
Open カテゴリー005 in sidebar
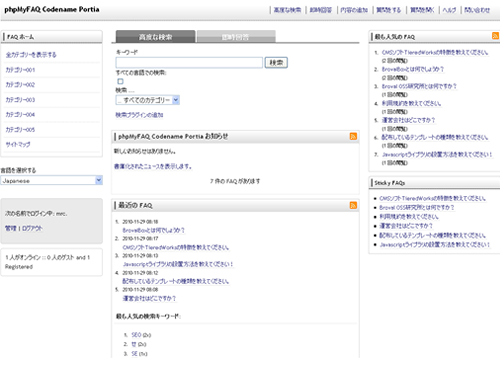tap(20, 129)
